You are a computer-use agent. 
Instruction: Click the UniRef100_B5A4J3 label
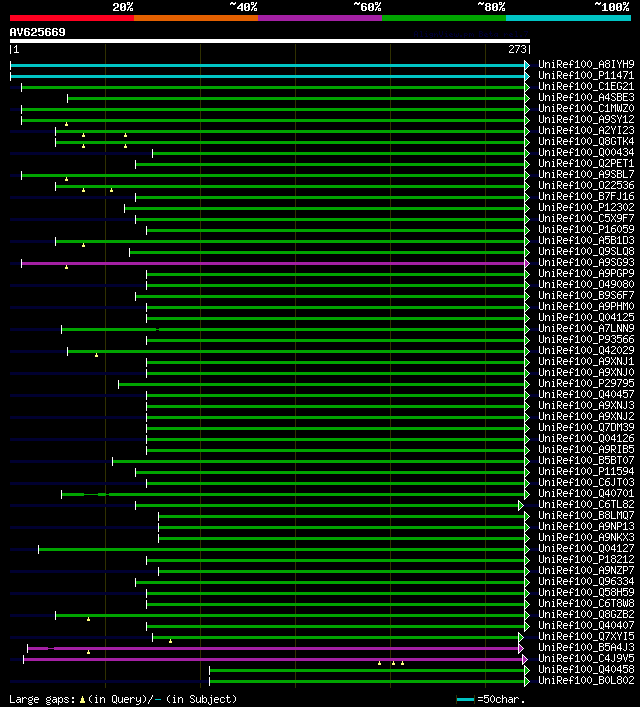[586, 647]
